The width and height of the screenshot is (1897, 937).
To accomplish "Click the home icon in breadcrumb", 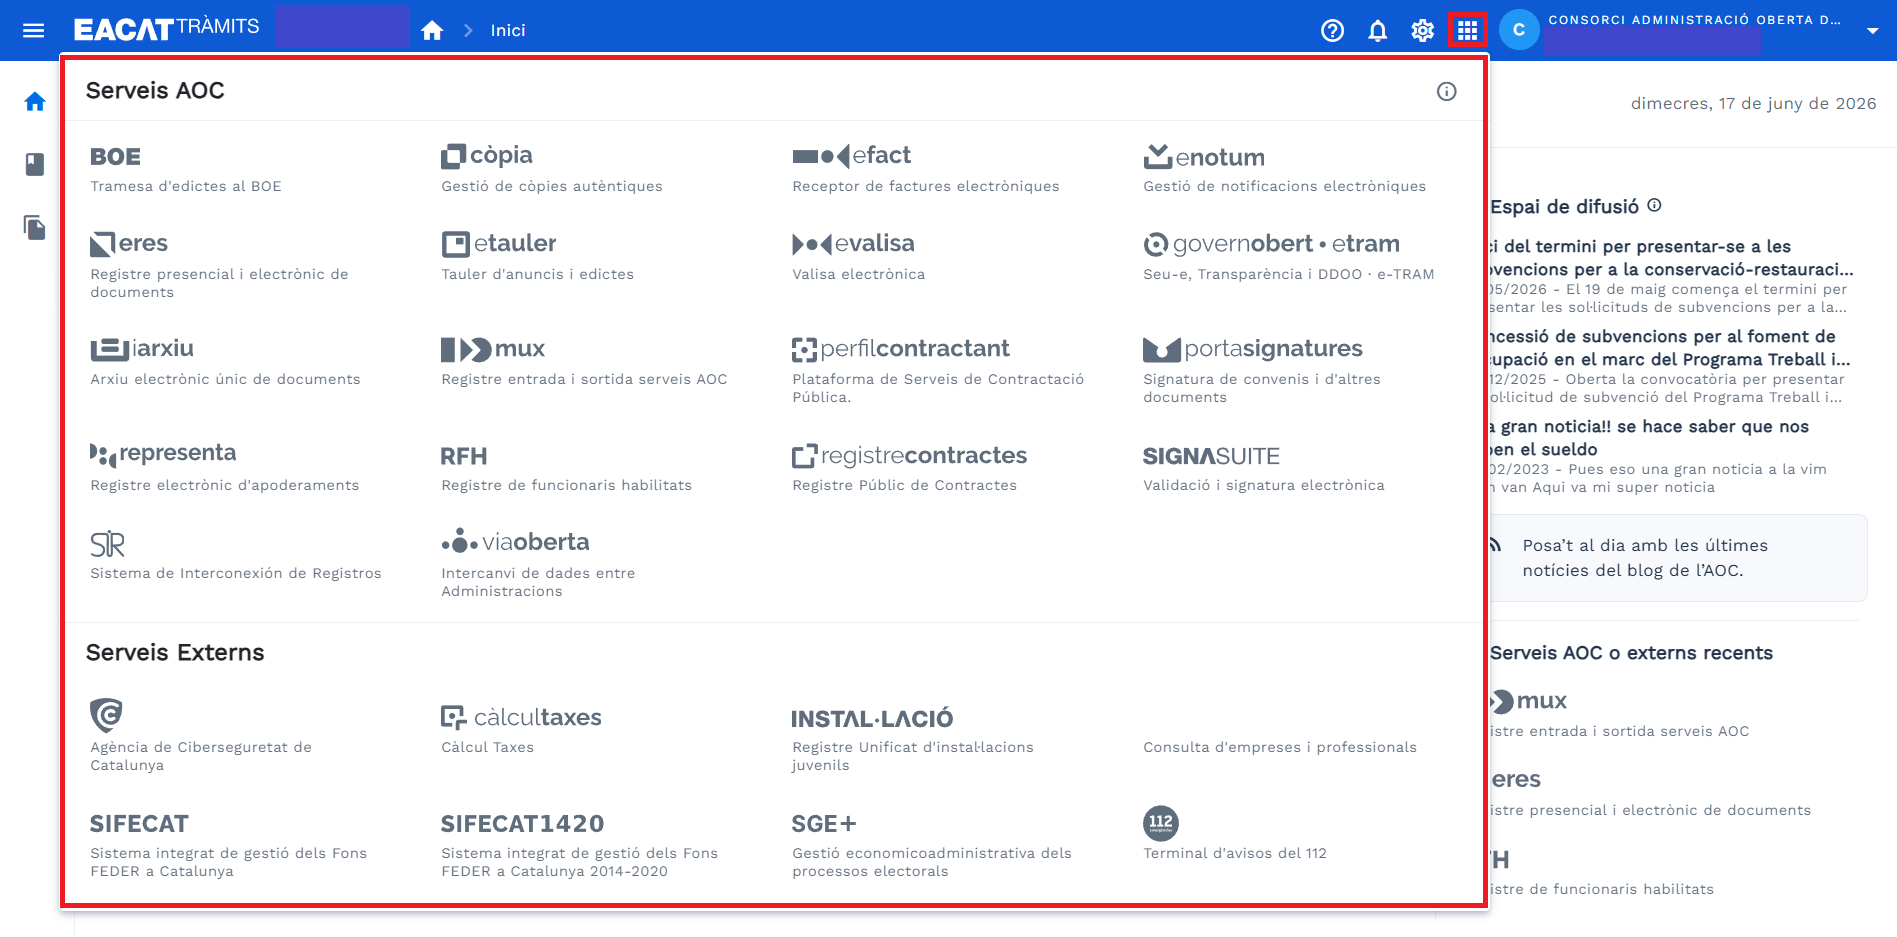I will [432, 30].
